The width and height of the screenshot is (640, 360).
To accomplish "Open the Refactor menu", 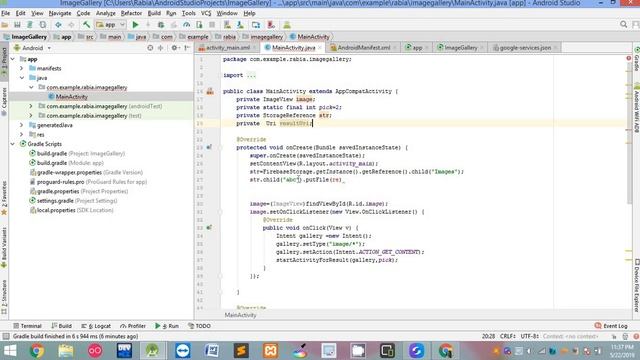I will pos(131,13).
